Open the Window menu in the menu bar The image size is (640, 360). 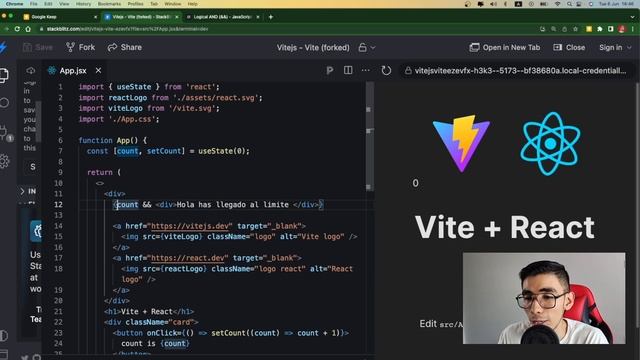point(173,4)
